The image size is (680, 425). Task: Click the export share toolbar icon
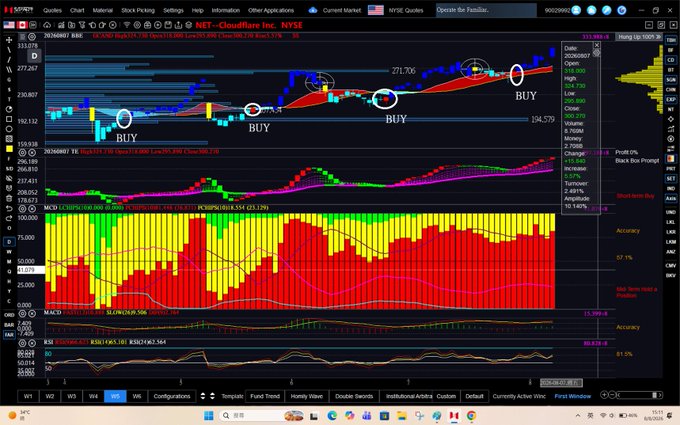click(178, 25)
